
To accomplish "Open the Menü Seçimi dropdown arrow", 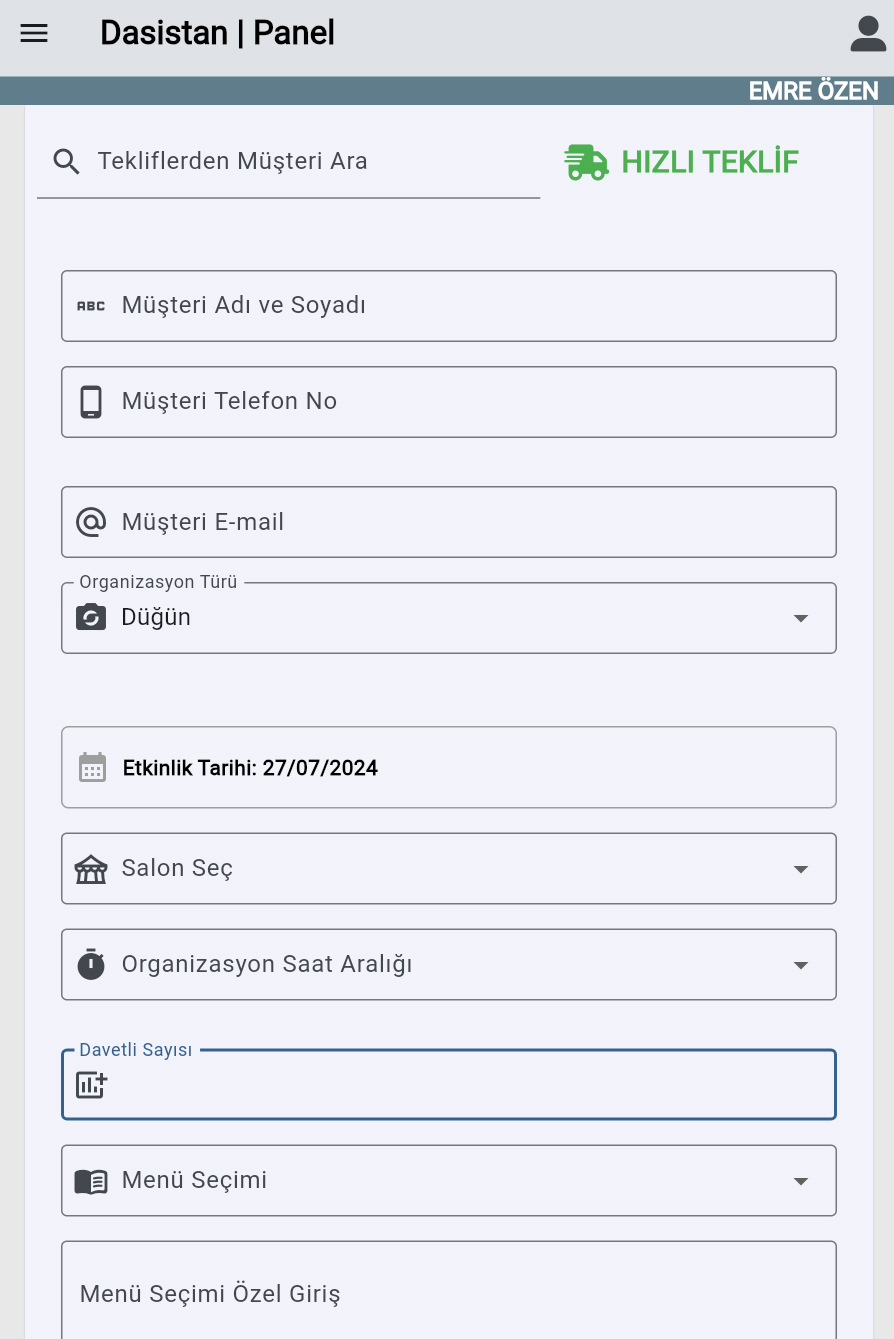I will (800, 1181).
